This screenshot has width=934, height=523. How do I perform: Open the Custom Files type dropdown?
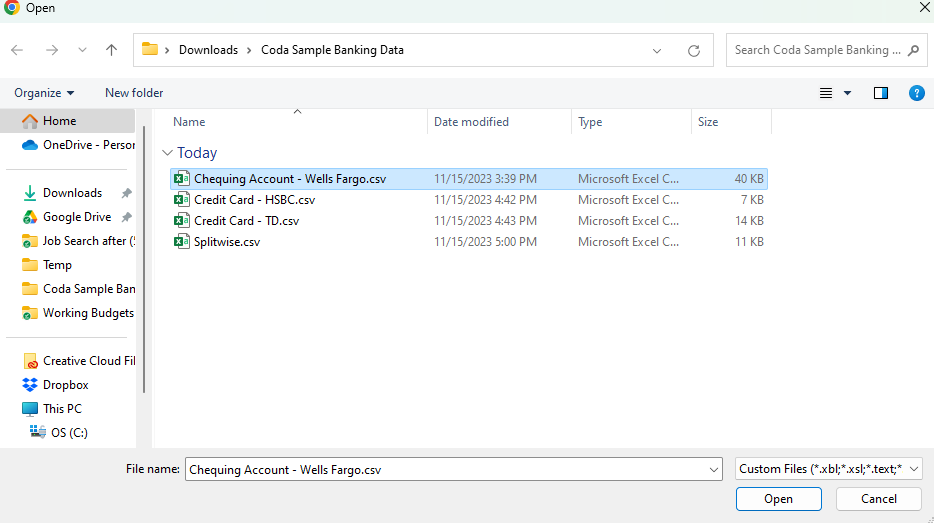tap(828, 469)
